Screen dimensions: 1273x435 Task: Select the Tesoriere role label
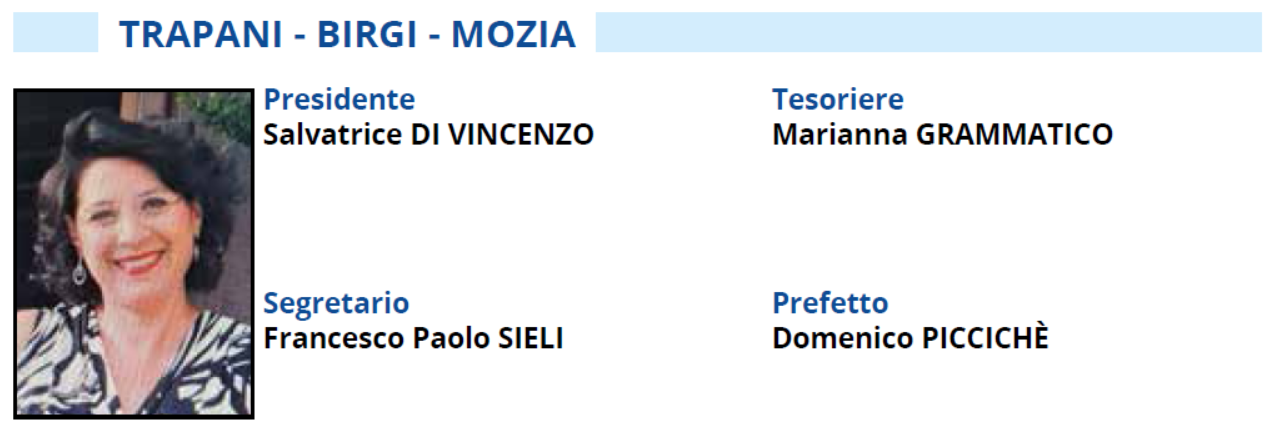(838, 99)
